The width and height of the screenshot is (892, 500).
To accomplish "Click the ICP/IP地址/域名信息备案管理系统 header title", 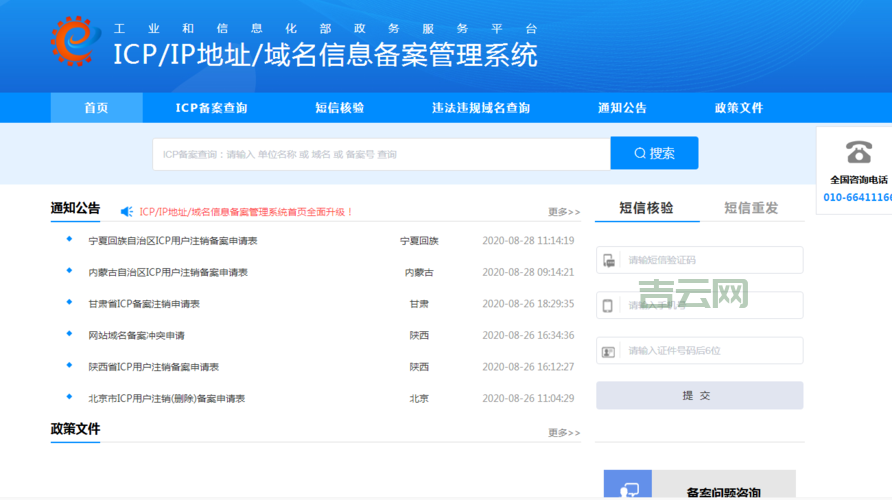I will click(x=325, y=55).
